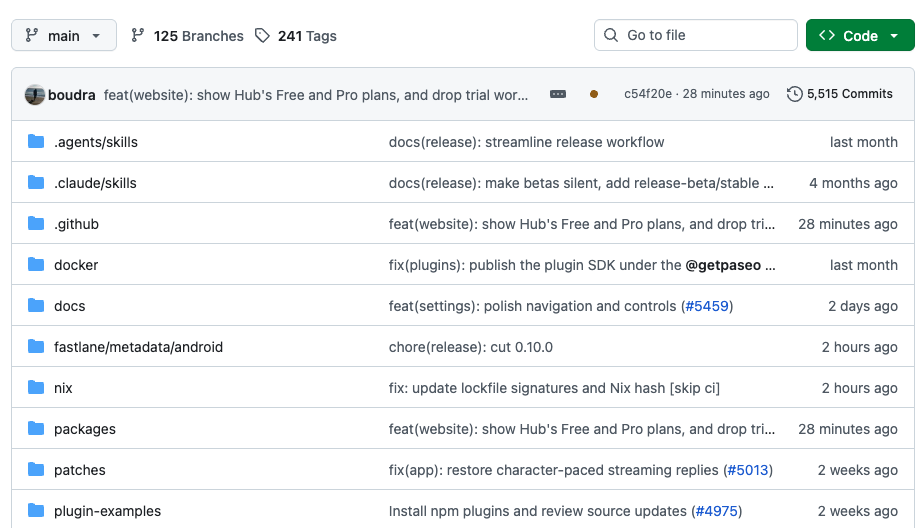Open commit 'fix(app): restore character-paced streaming replies'
The image size is (919, 528).
pyautogui.click(x=553, y=470)
